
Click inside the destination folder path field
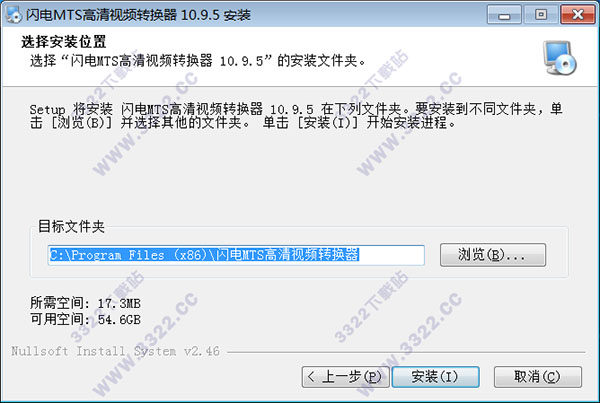[236, 255]
